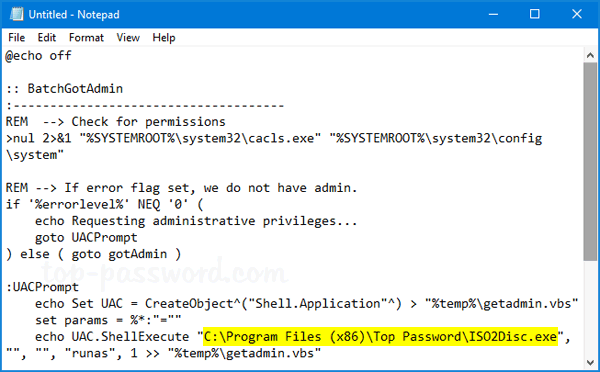The height and width of the screenshot is (372, 600).
Task: Place cursor in highlighted ISO2Disc.exe path
Action: tap(380, 336)
